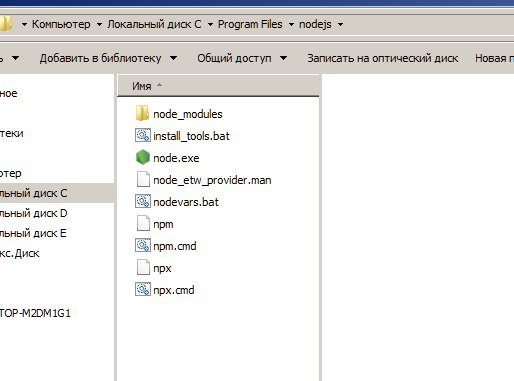
Task: Click the npm.cmd gear icon
Action: tap(143, 246)
